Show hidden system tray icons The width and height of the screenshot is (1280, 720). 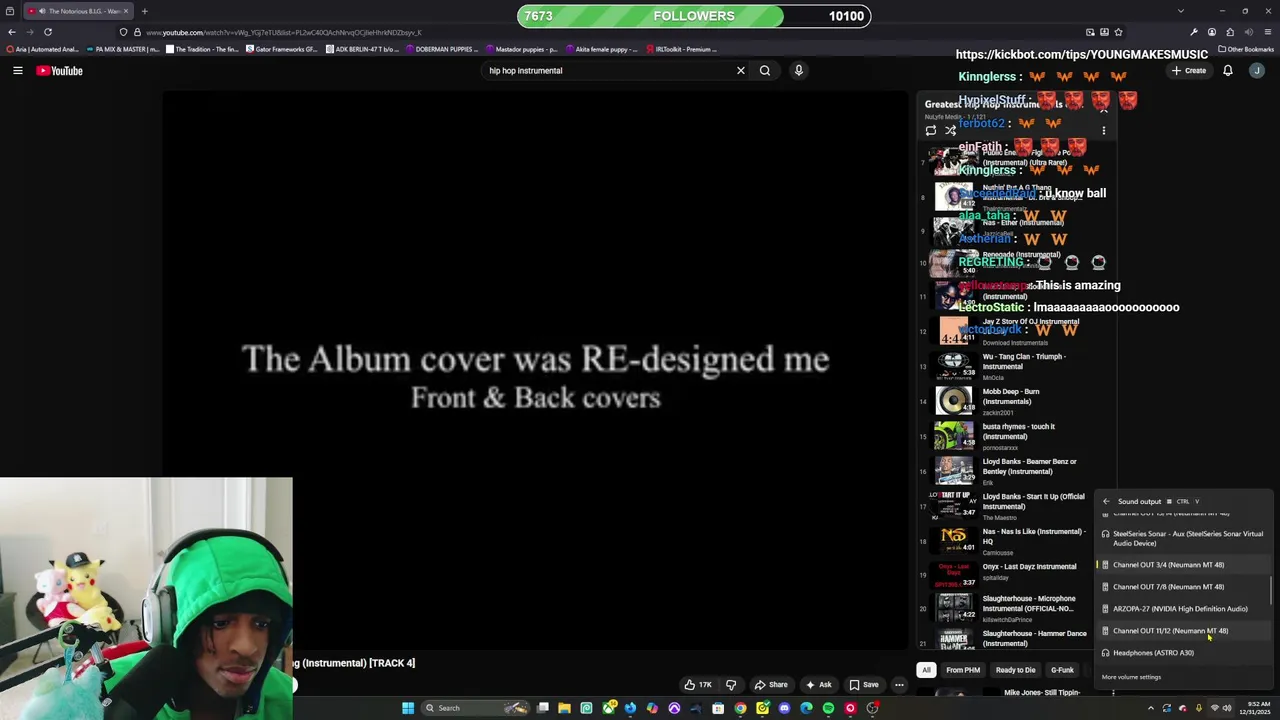pyautogui.click(x=1151, y=708)
